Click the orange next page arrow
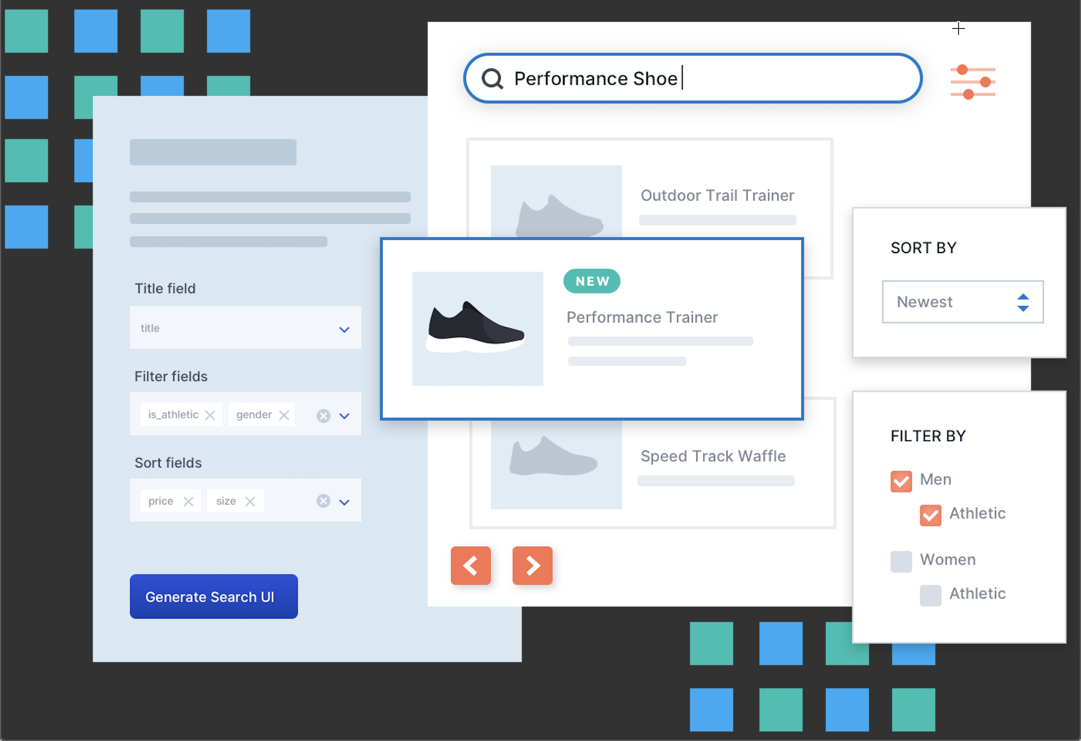Screen dimensions: 1081x741 (532, 565)
